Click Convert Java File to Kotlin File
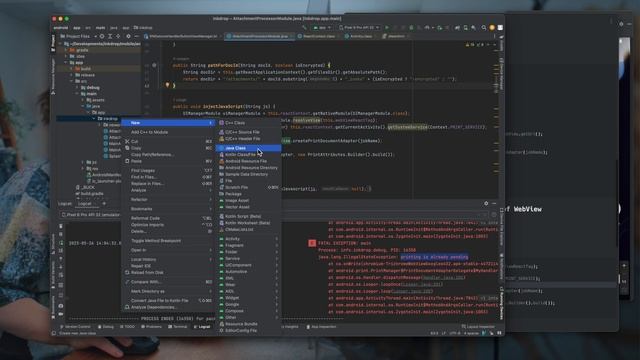Screen dimensions: 640x360 [x=168, y=300]
